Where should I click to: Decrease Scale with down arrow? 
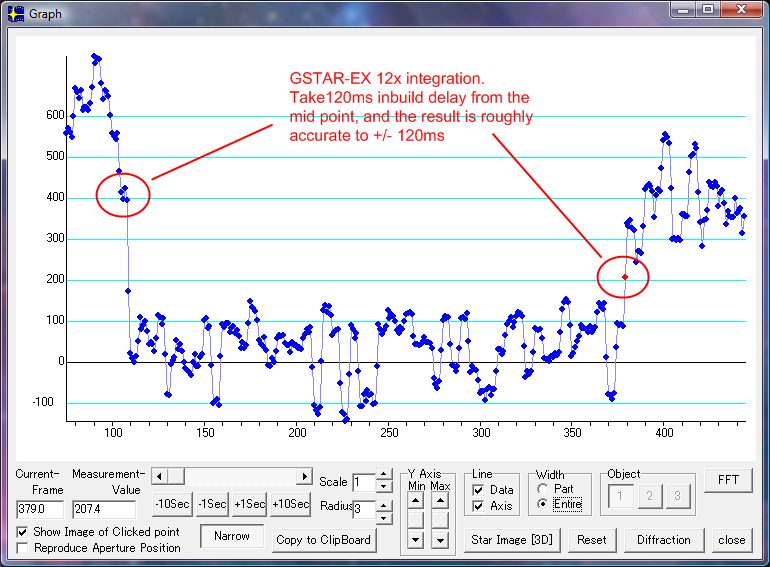click(x=384, y=486)
